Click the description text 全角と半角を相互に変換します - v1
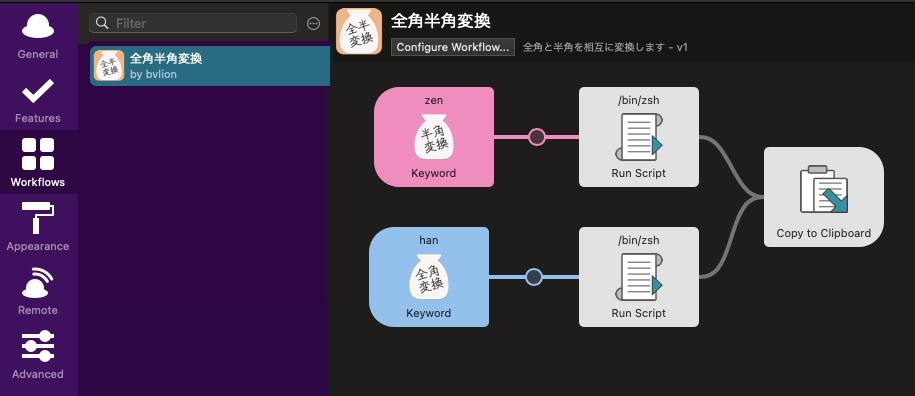This screenshot has height=396, width=915. (605, 47)
